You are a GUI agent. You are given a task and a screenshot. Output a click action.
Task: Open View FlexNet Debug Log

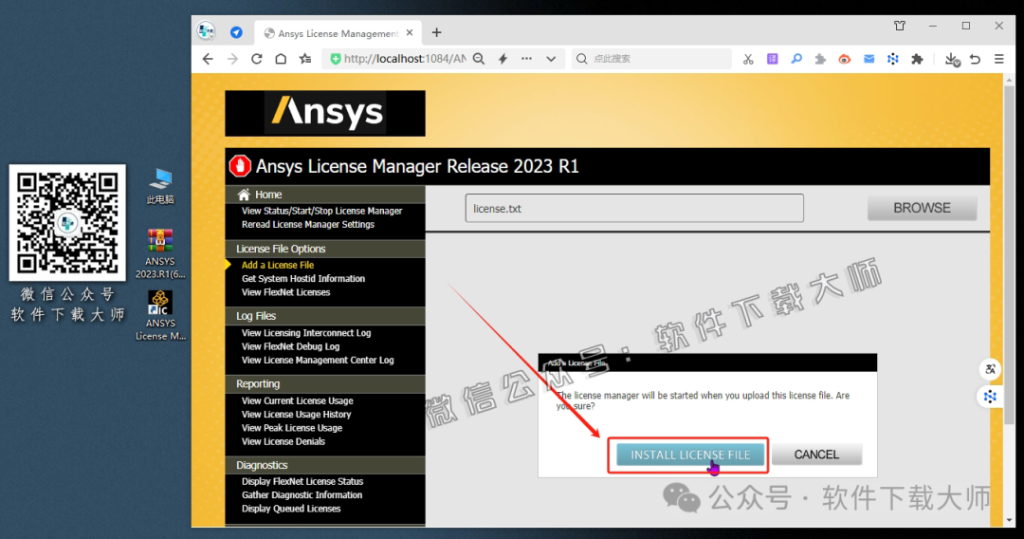(x=290, y=347)
